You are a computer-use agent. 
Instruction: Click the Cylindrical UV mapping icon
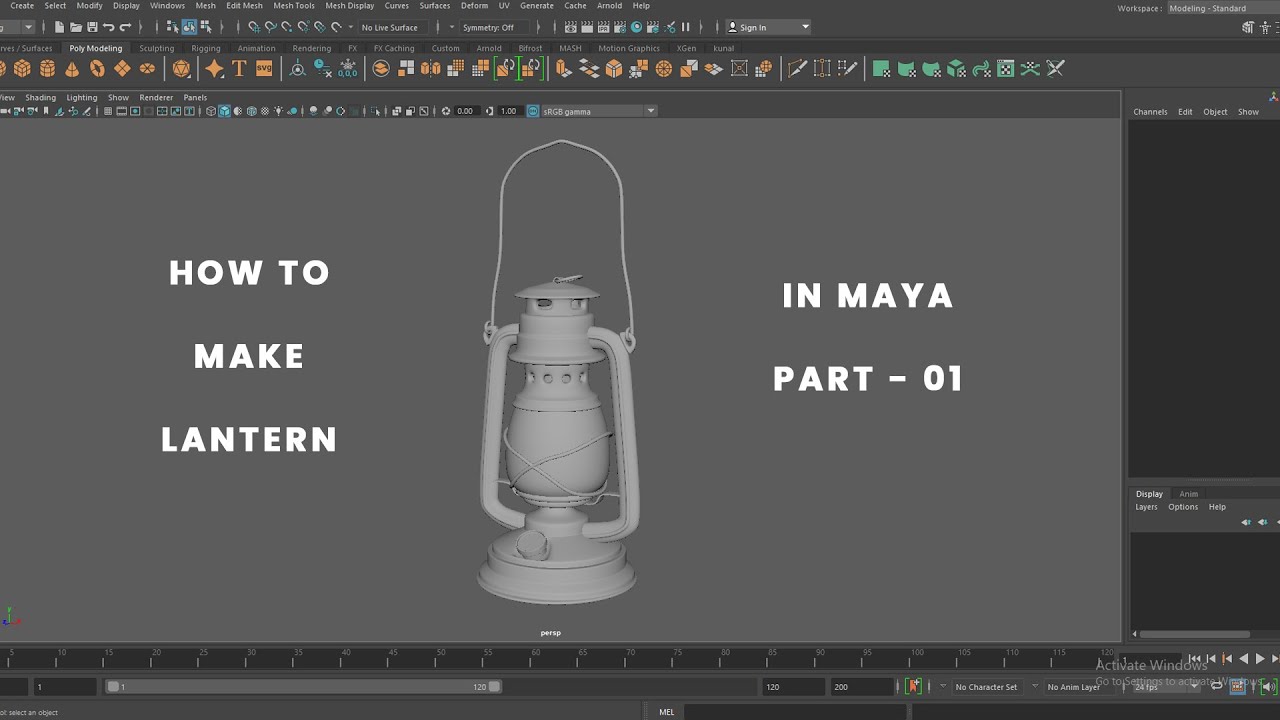tap(906, 68)
